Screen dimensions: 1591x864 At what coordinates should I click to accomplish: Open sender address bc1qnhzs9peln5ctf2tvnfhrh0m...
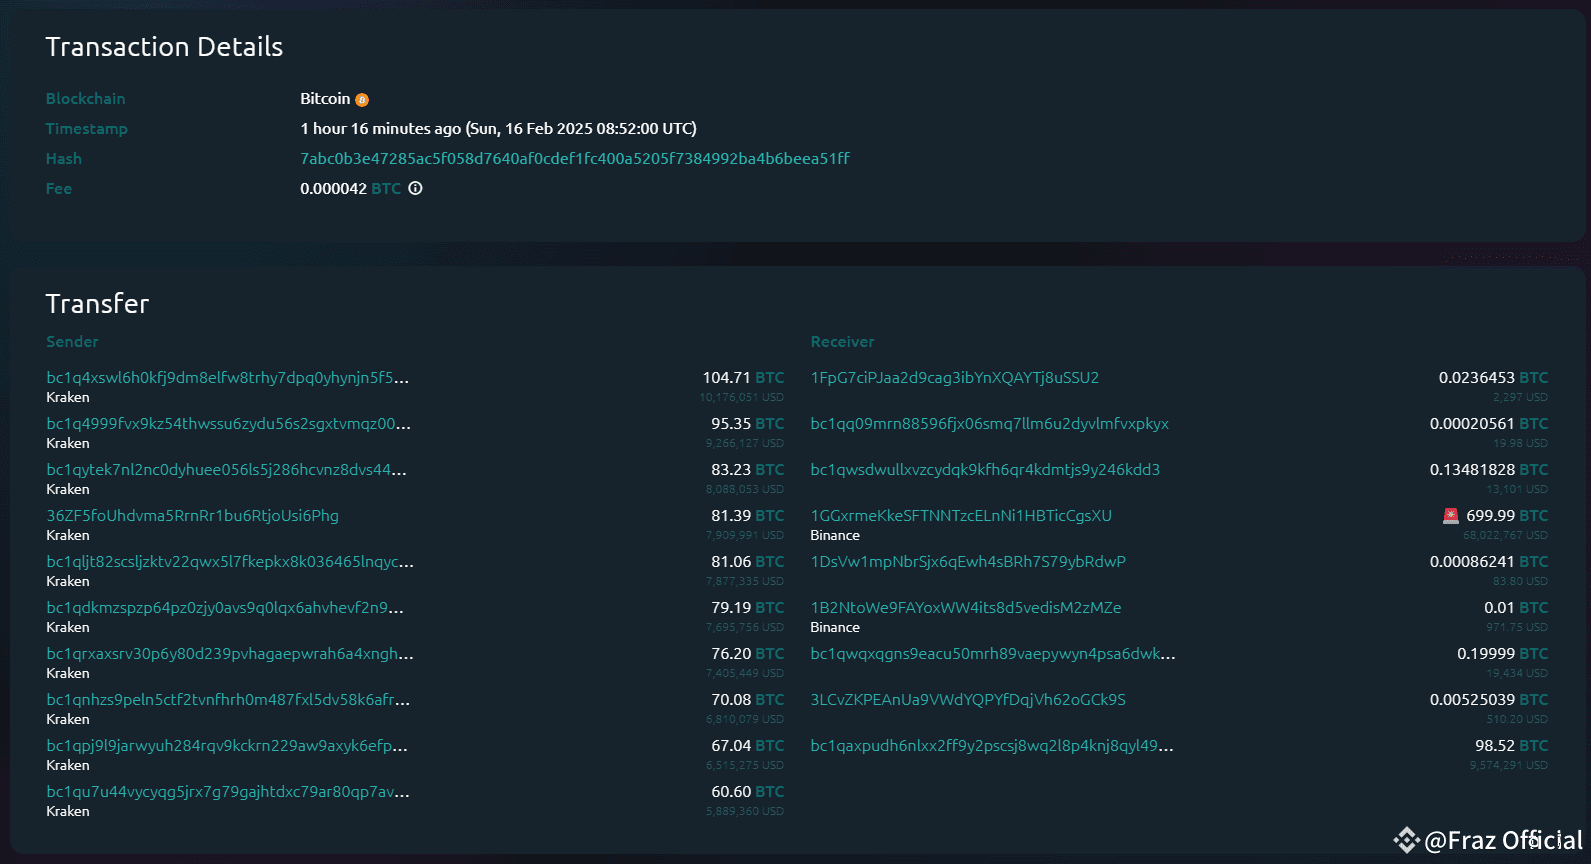(228, 700)
